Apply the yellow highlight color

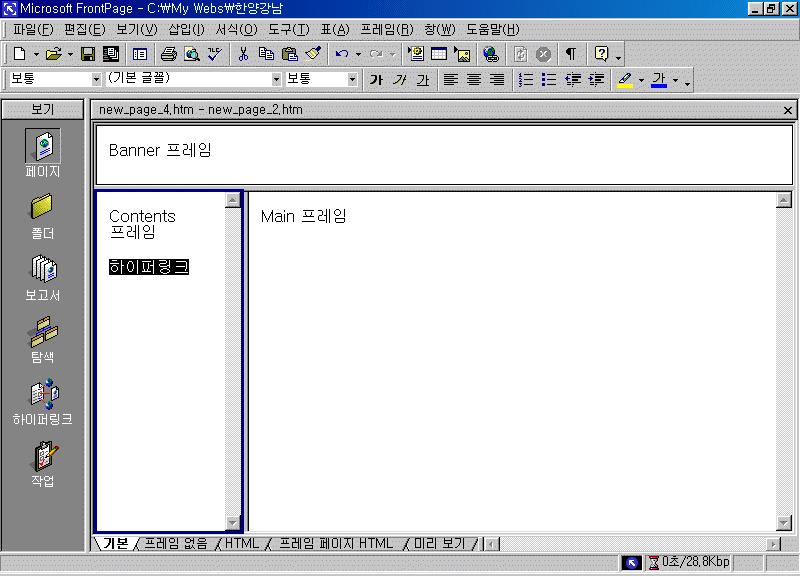pos(625,80)
